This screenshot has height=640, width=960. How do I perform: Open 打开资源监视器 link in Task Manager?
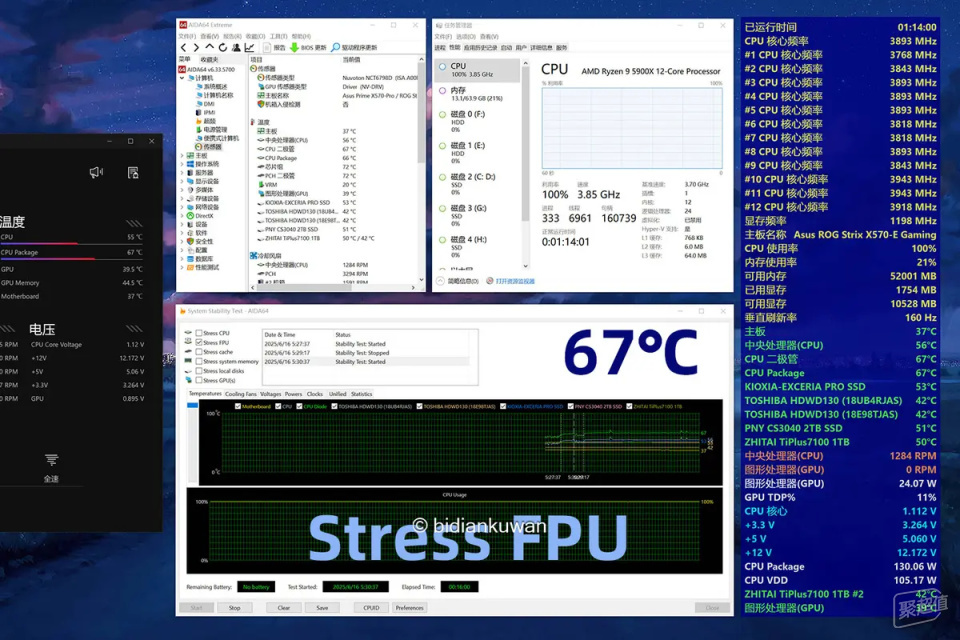515,281
